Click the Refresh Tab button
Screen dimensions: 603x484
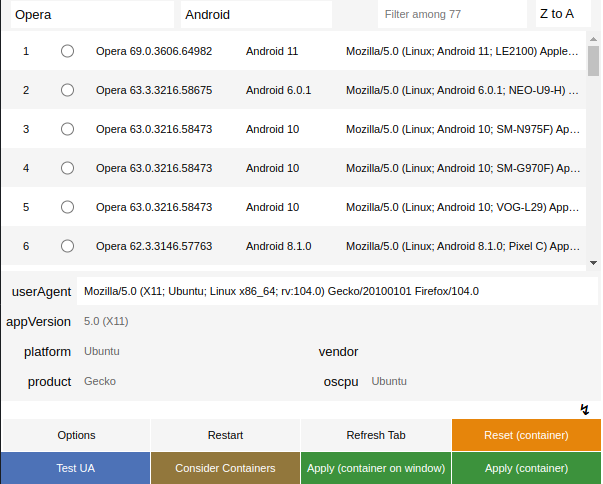[376, 435]
